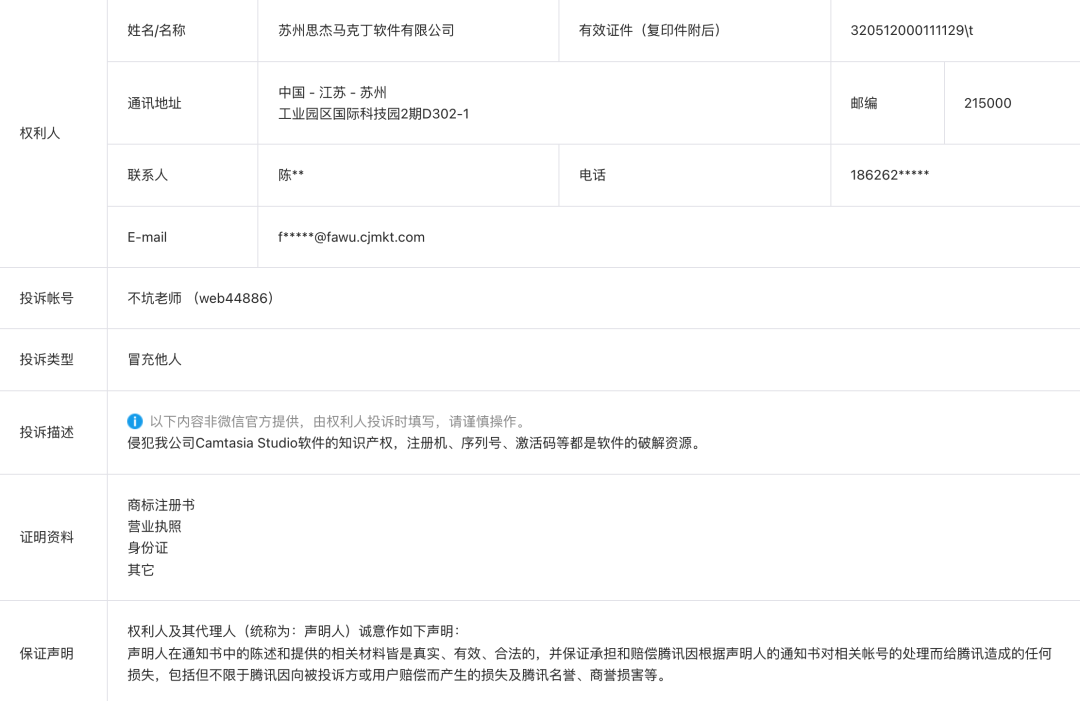This screenshot has height=701, width=1080.
Task: Select the statement line starting 损失，包括但不限于
Action: click(397, 675)
